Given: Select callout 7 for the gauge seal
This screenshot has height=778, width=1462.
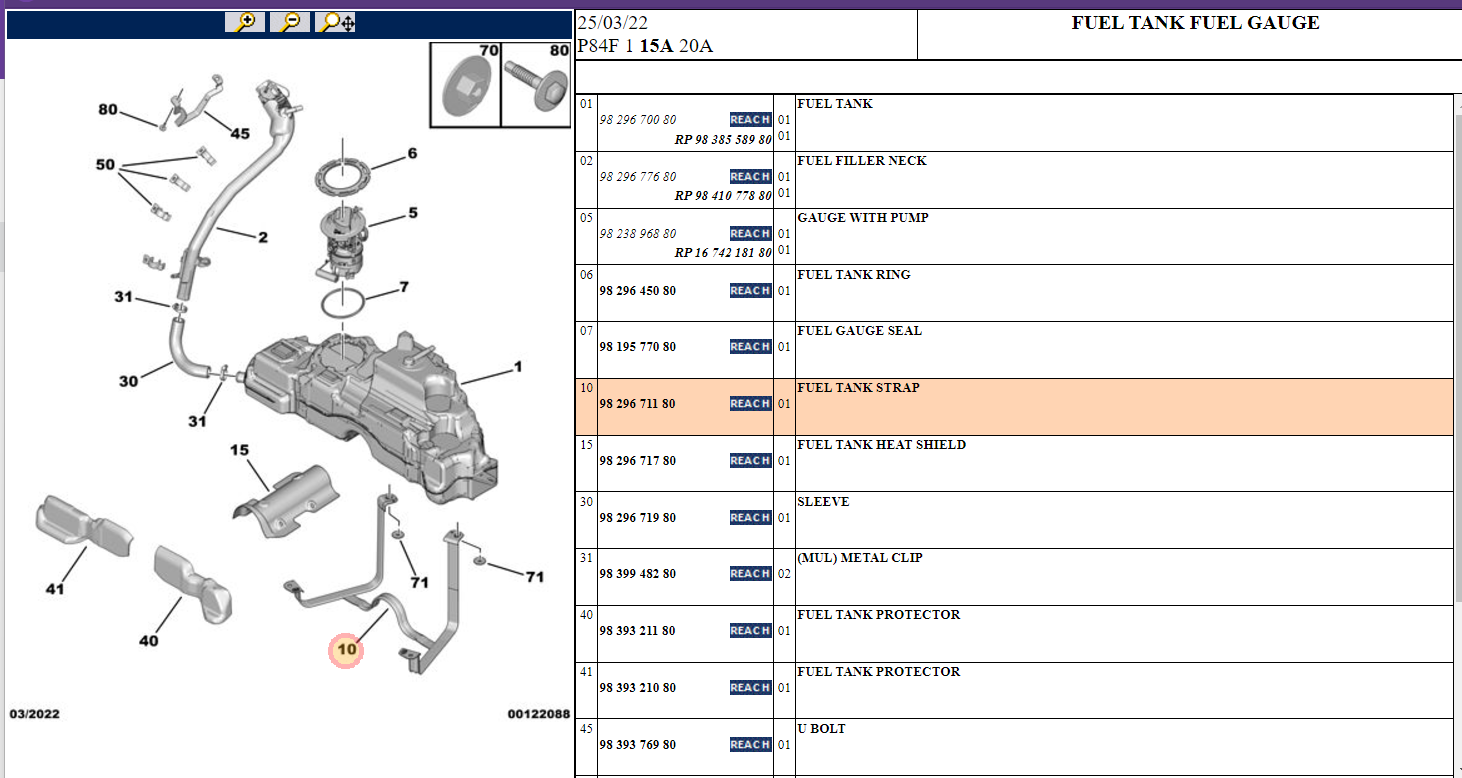Looking at the screenshot, I should pos(404,287).
